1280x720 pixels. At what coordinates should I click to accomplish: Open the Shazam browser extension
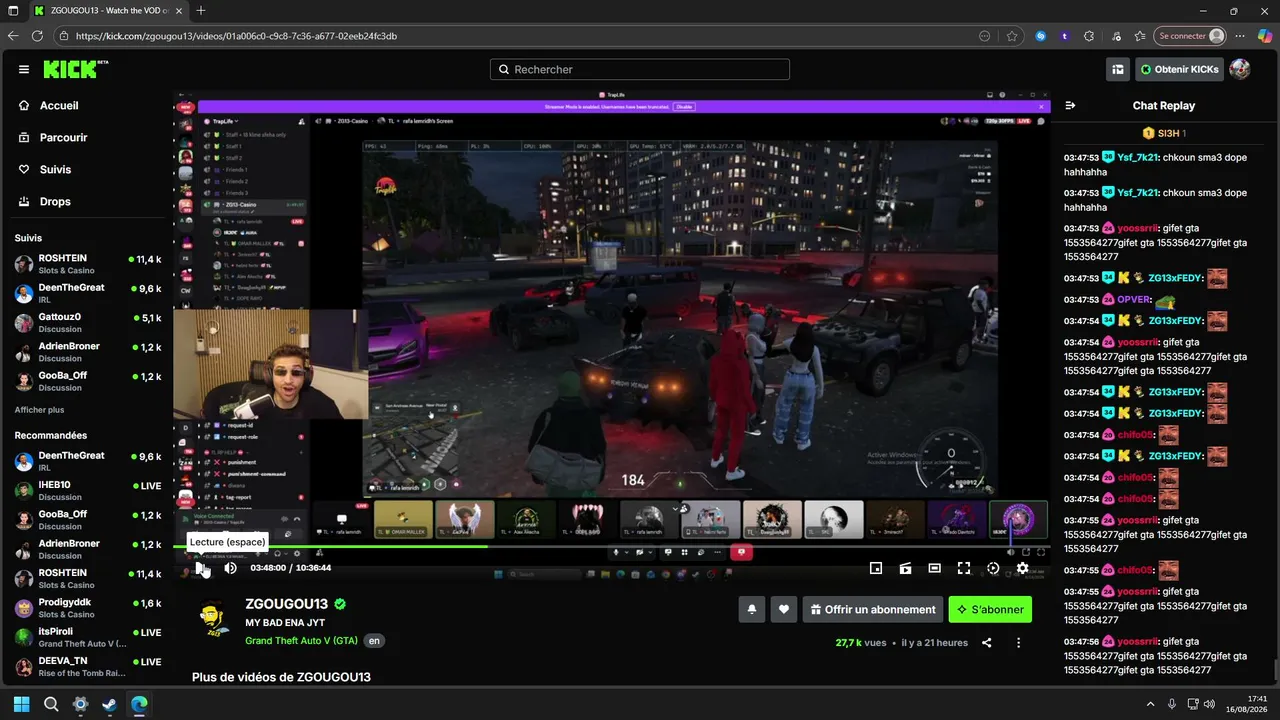(1041, 36)
